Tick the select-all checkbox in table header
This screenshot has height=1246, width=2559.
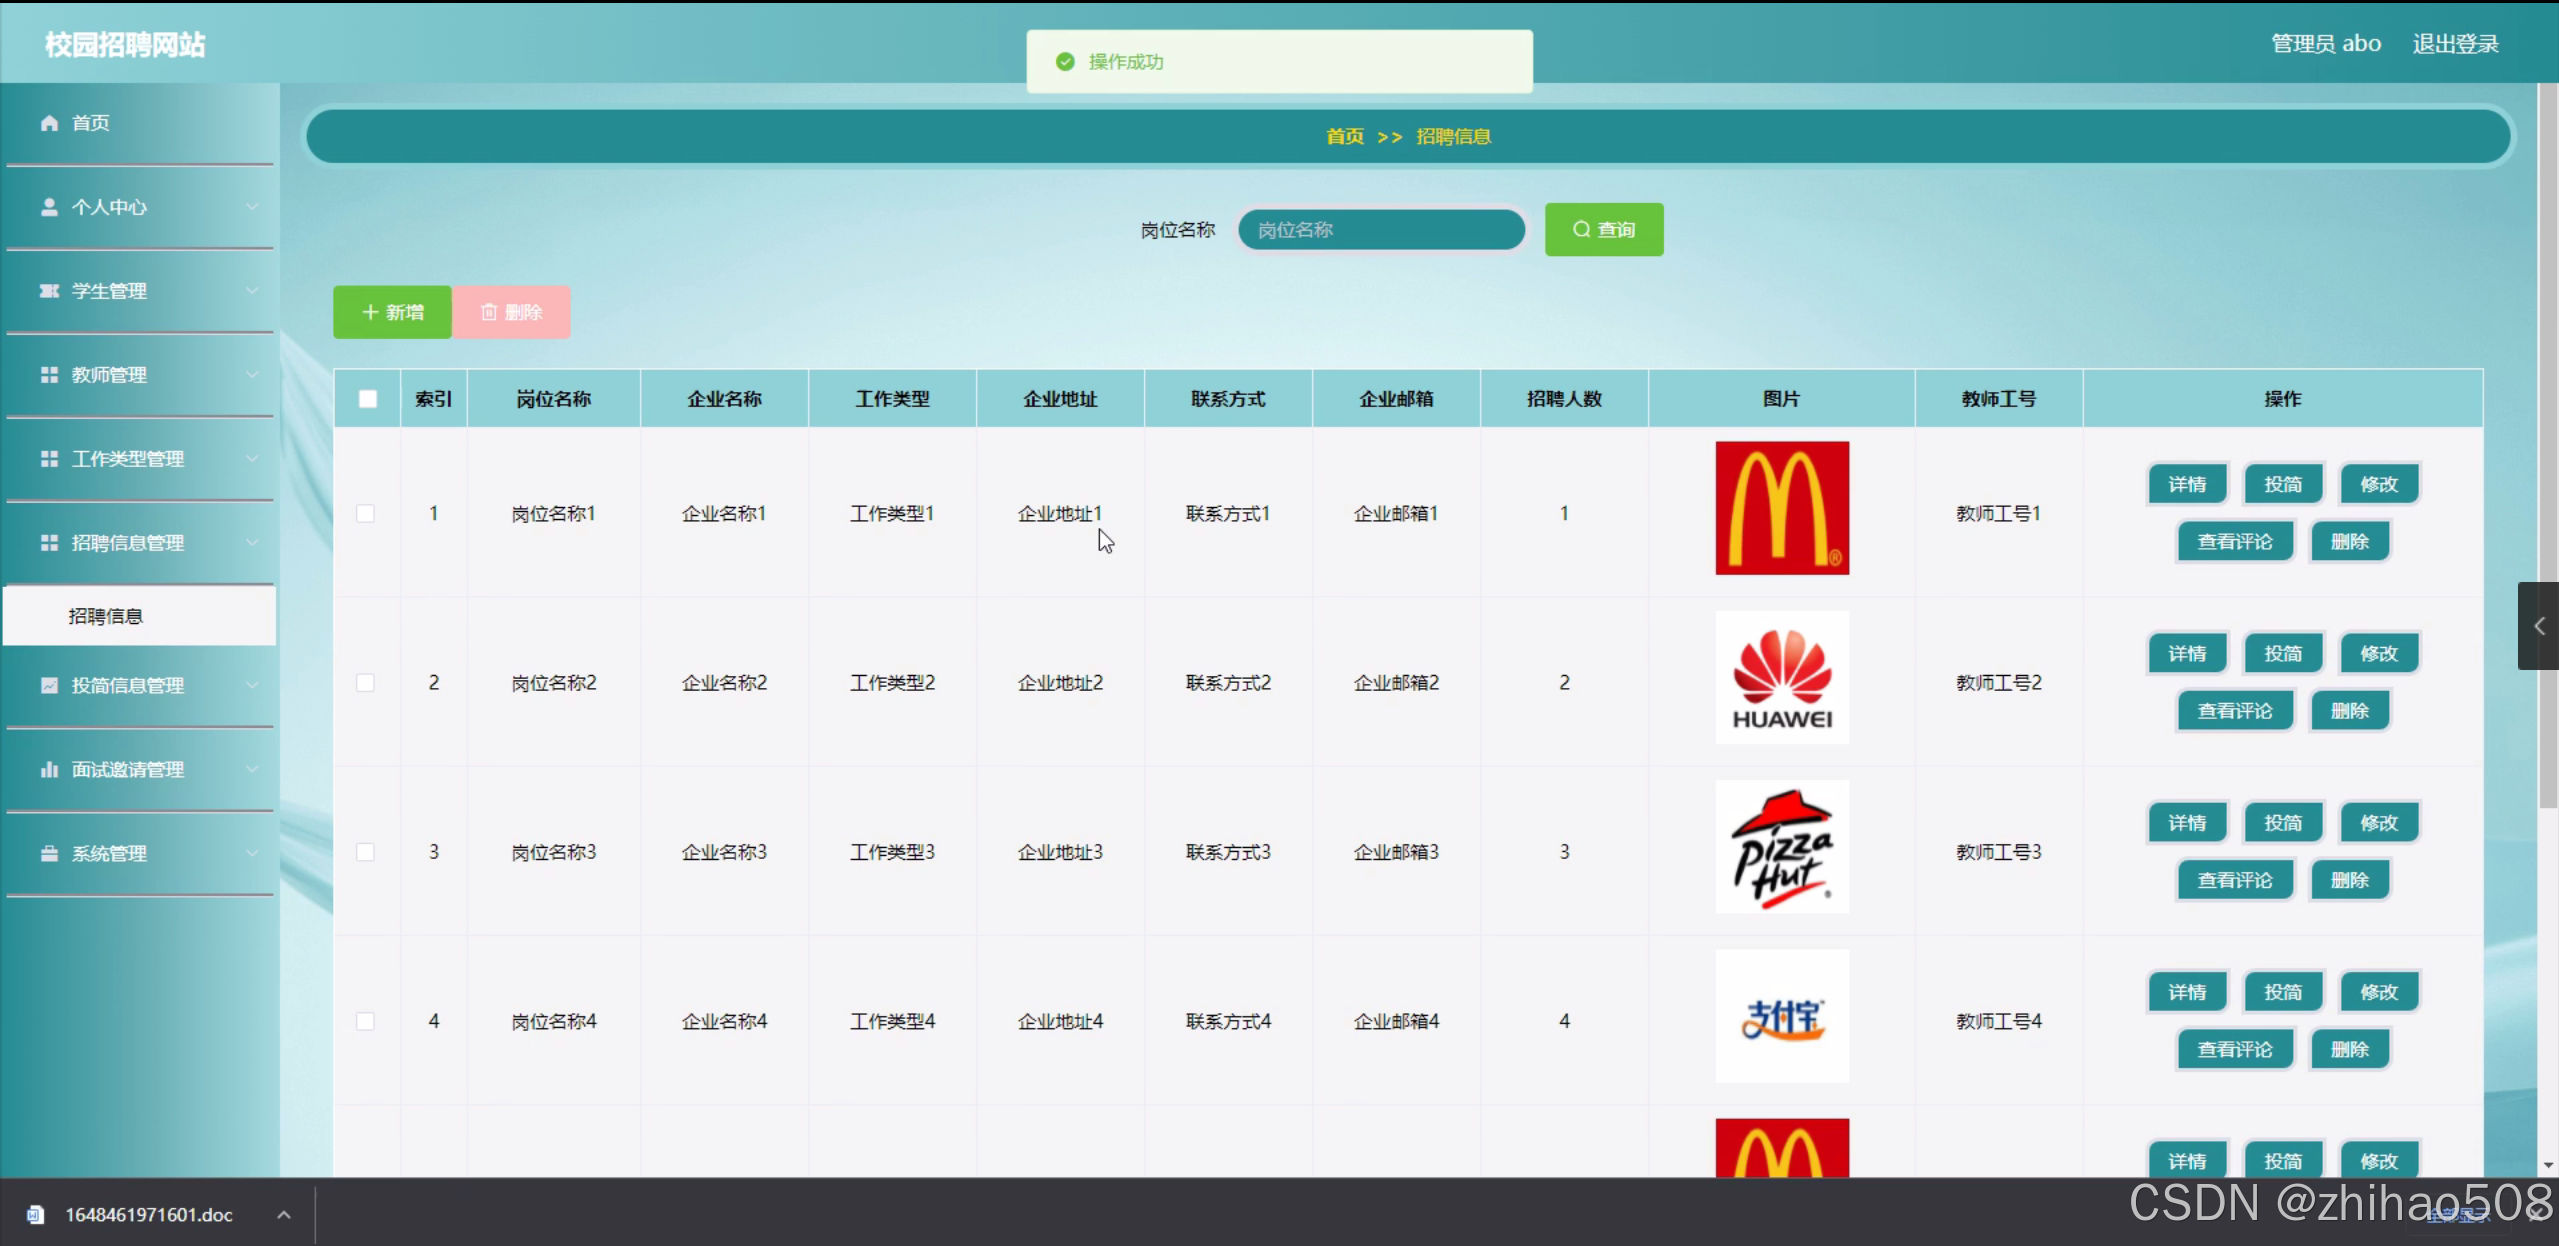point(368,399)
